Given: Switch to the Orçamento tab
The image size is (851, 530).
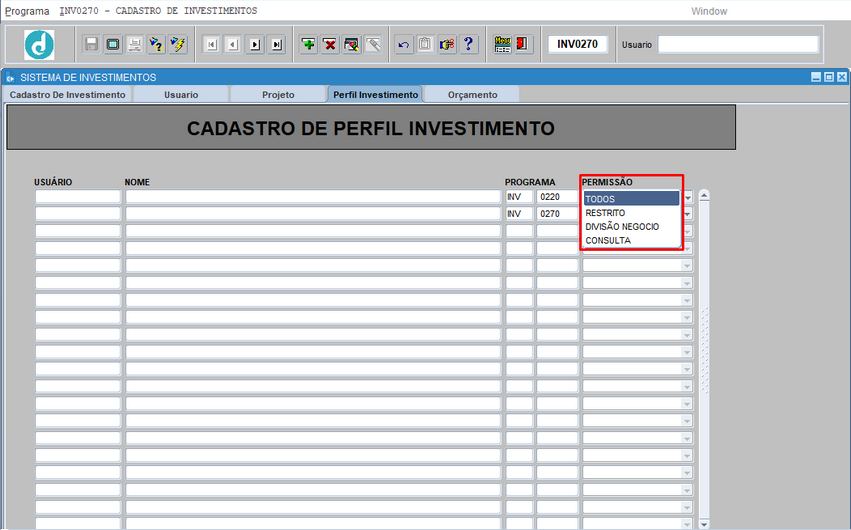Looking at the screenshot, I should click(x=472, y=94).
